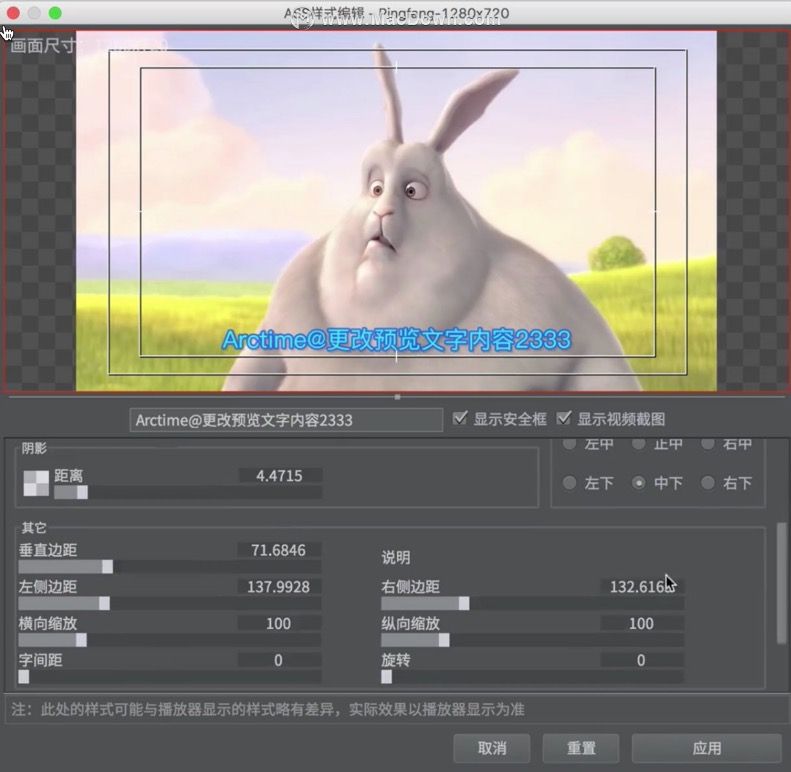Screen dimensions: 791x772
Task: Click the 字间距 slider
Action: (x=170, y=677)
